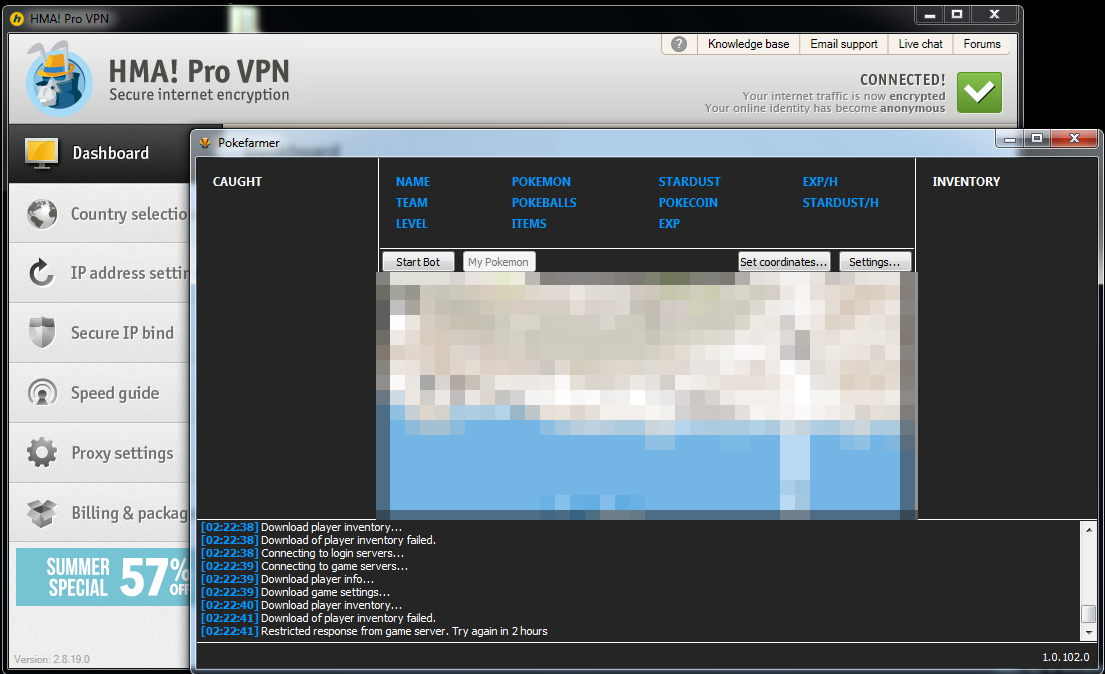Click the POKECOIN stat label

[688, 202]
